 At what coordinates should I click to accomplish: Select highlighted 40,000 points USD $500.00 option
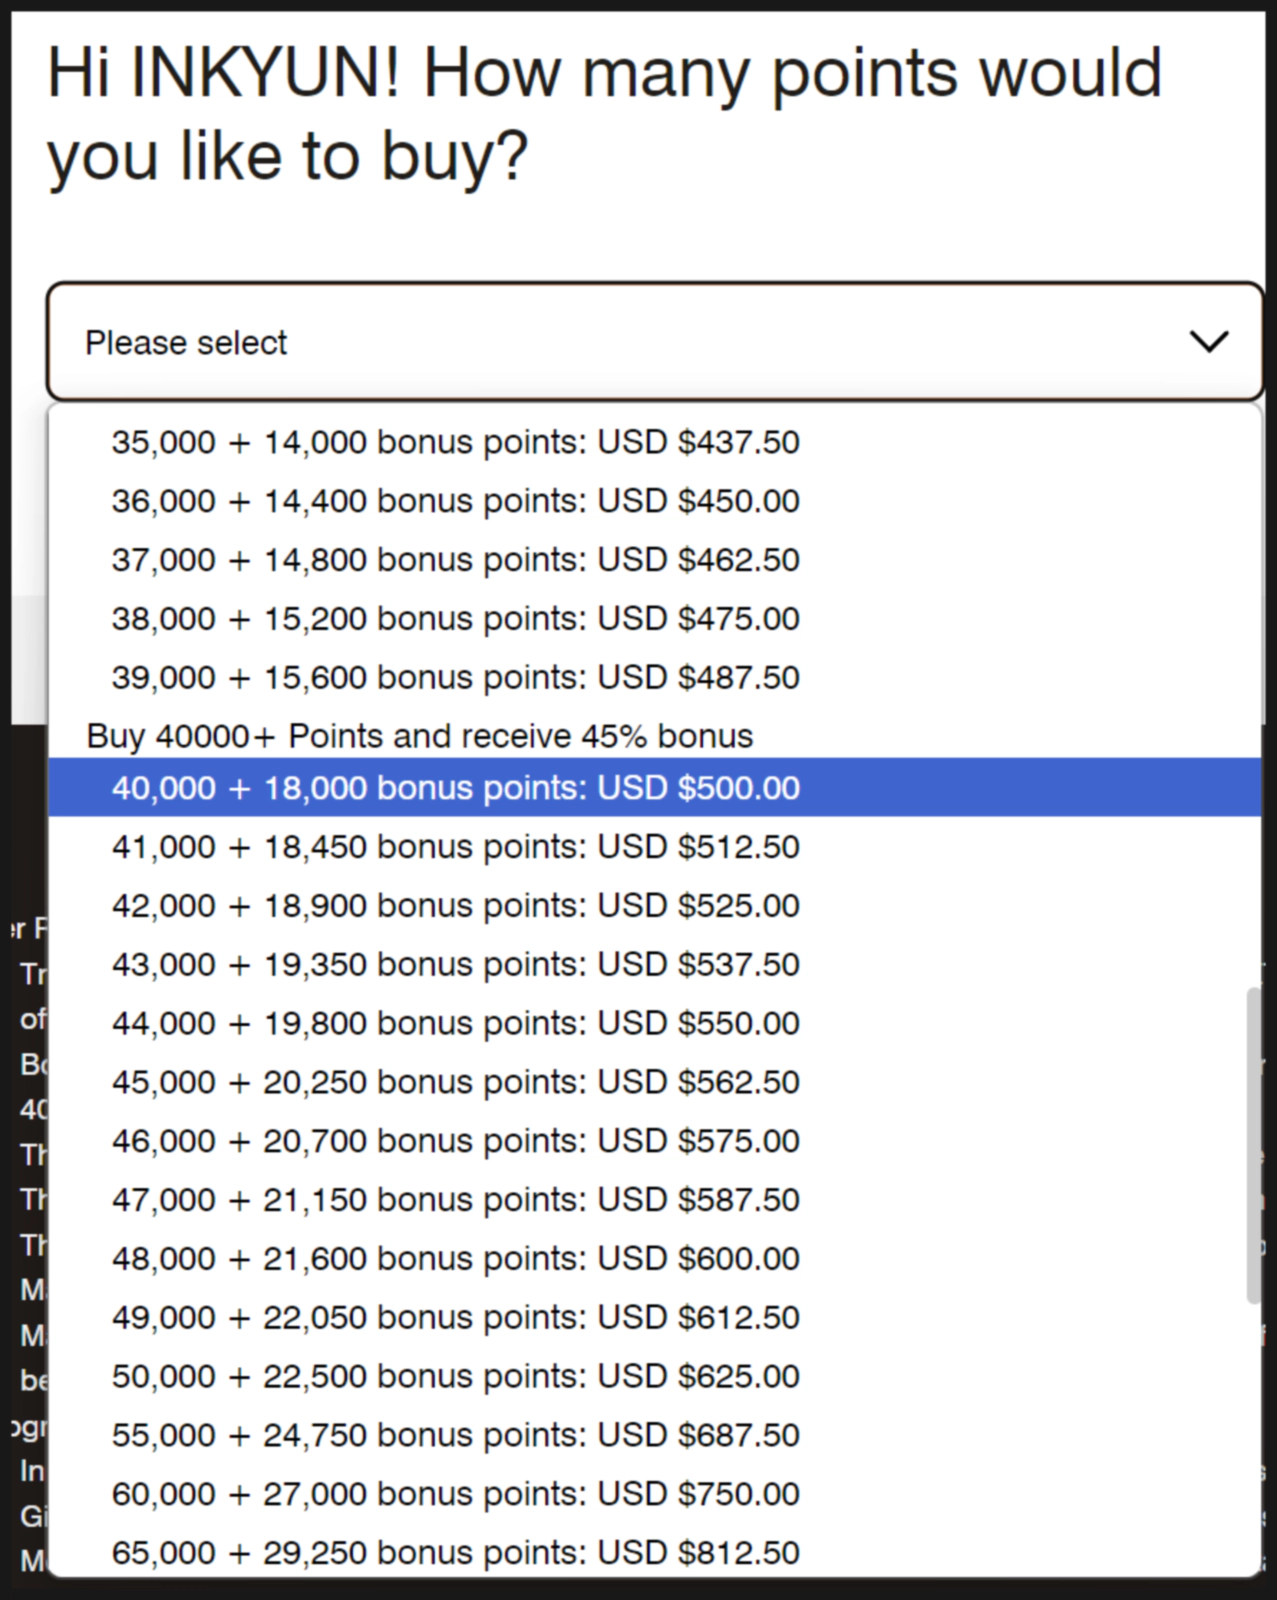pos(455,788)
